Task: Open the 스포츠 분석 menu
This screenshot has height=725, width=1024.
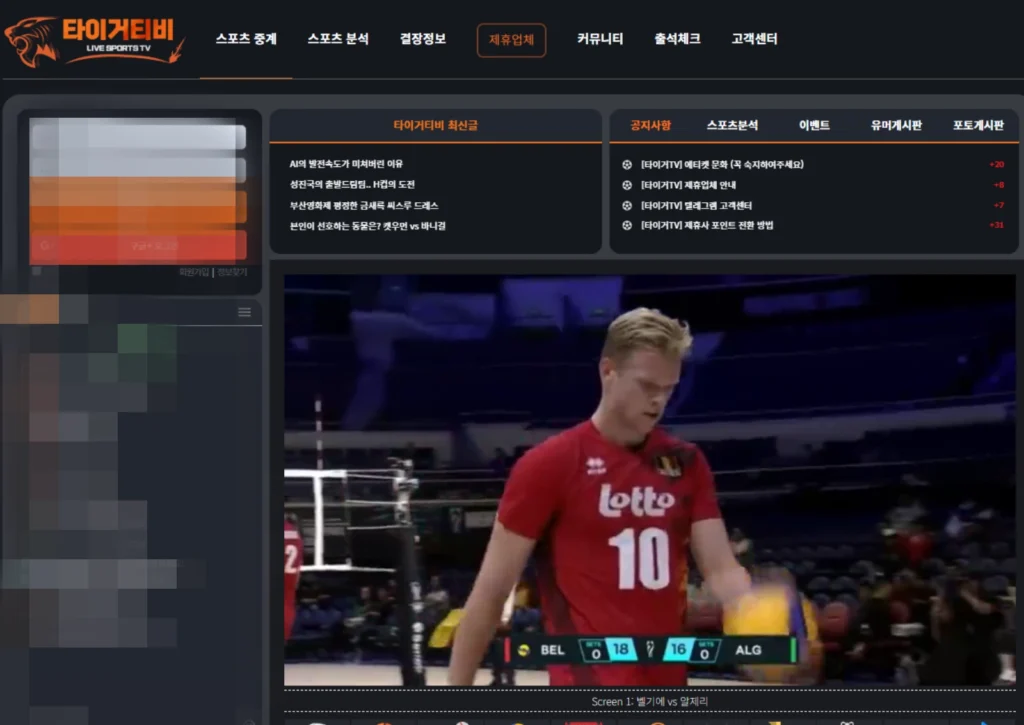Action: 338,39
